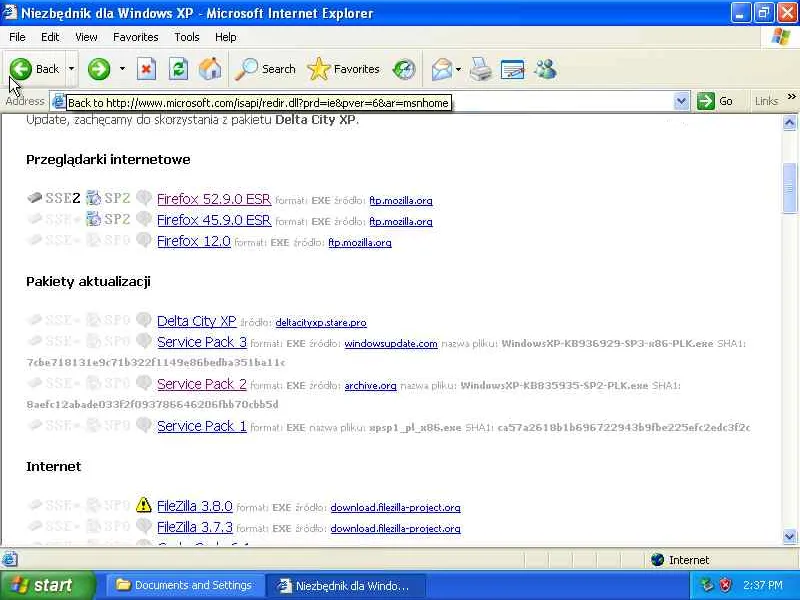
Task: Open the View menu
Action: pos(86,37)
